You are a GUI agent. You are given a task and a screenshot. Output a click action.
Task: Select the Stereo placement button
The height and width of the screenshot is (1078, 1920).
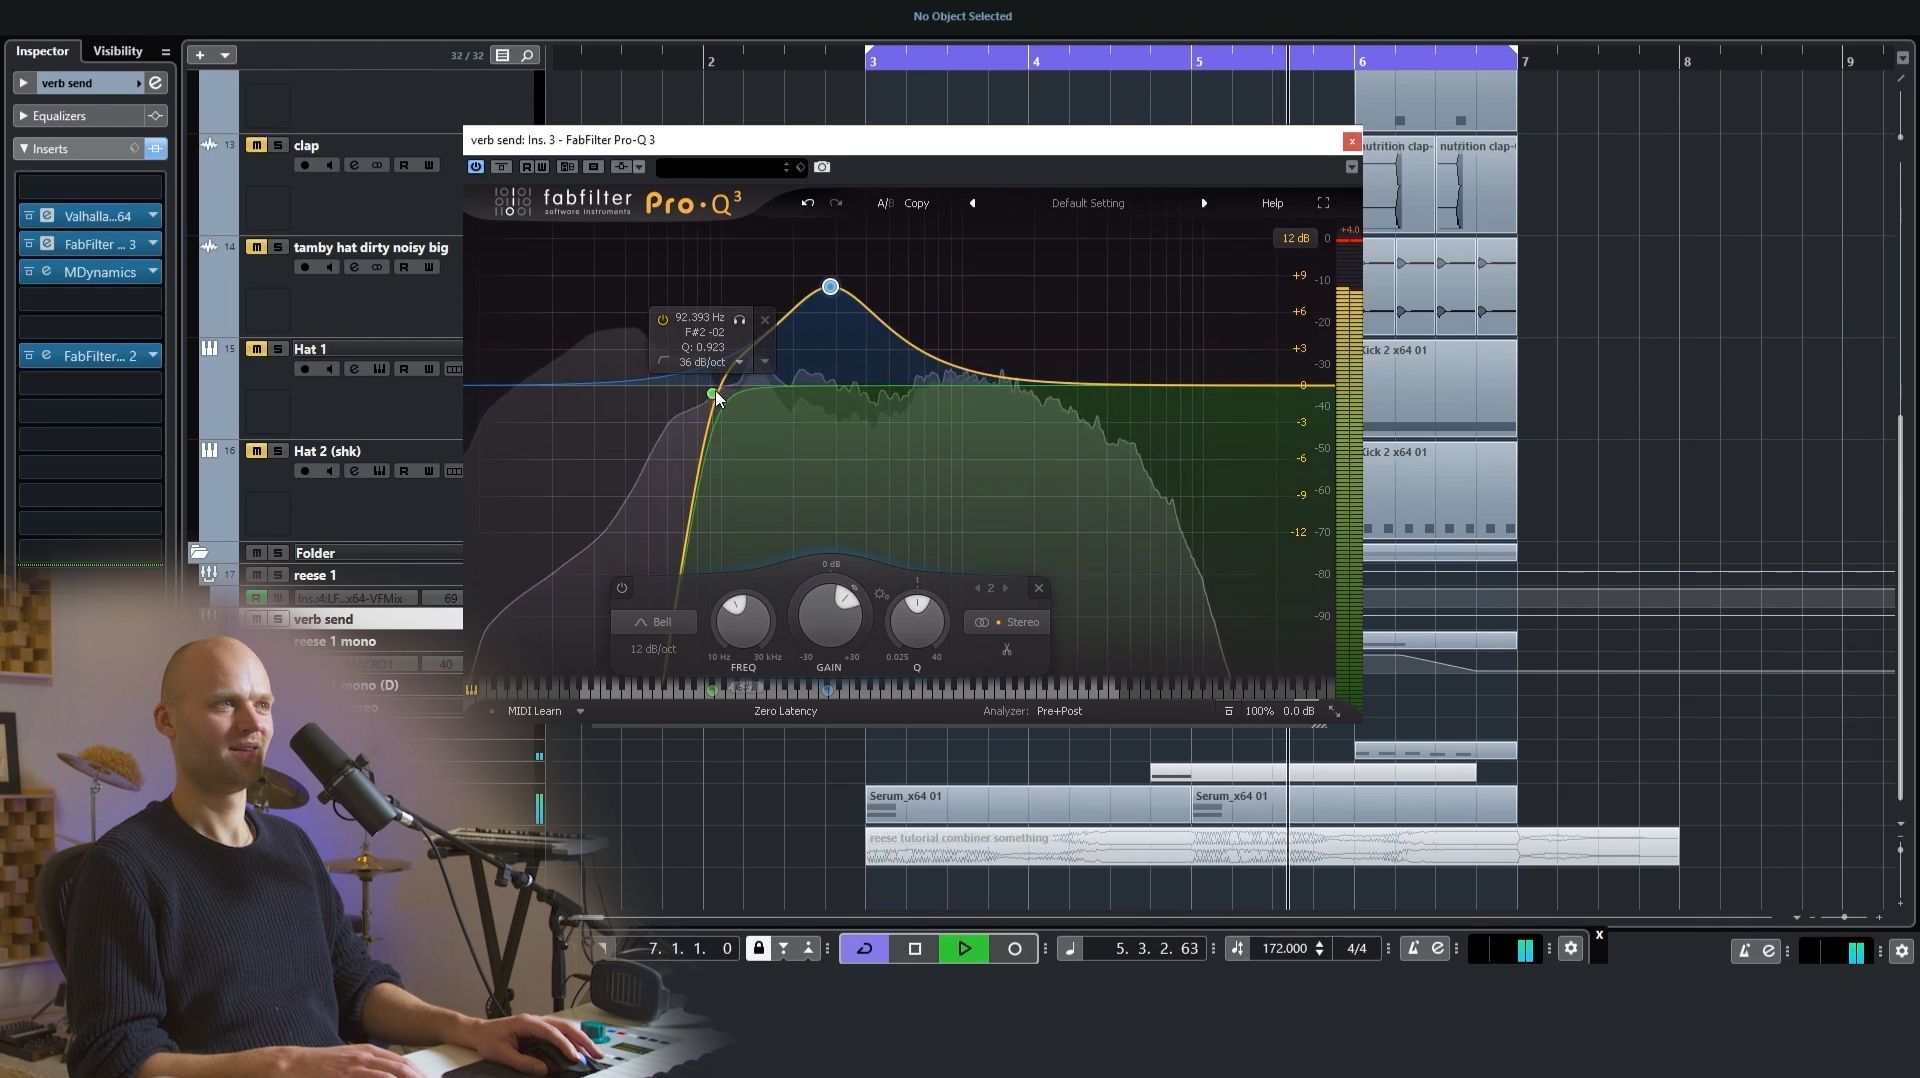pyautogui.click(x=1008, y=622)
